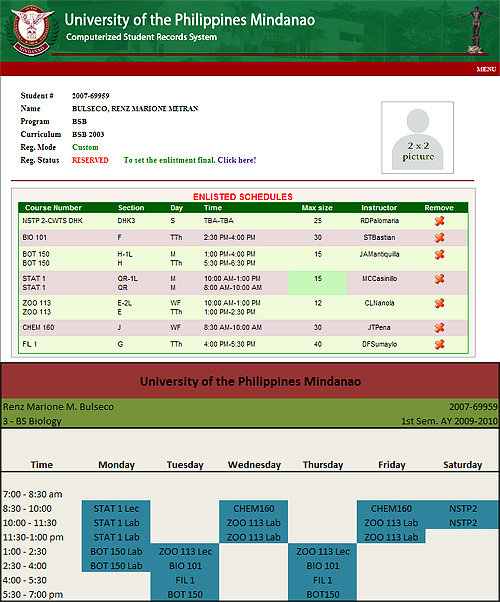The height and width of the screenshot is (602, 500).
Task: Click the Thursday BOT150 block
Action: point(323,594)
